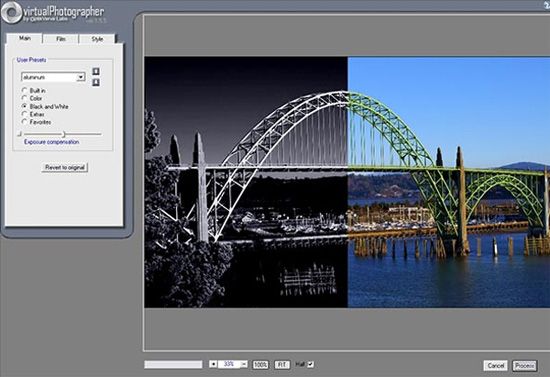Screen dimensions: 550x377
Task: Toggle the Half split-preview checkbox
Action: [x=310, y=364]
